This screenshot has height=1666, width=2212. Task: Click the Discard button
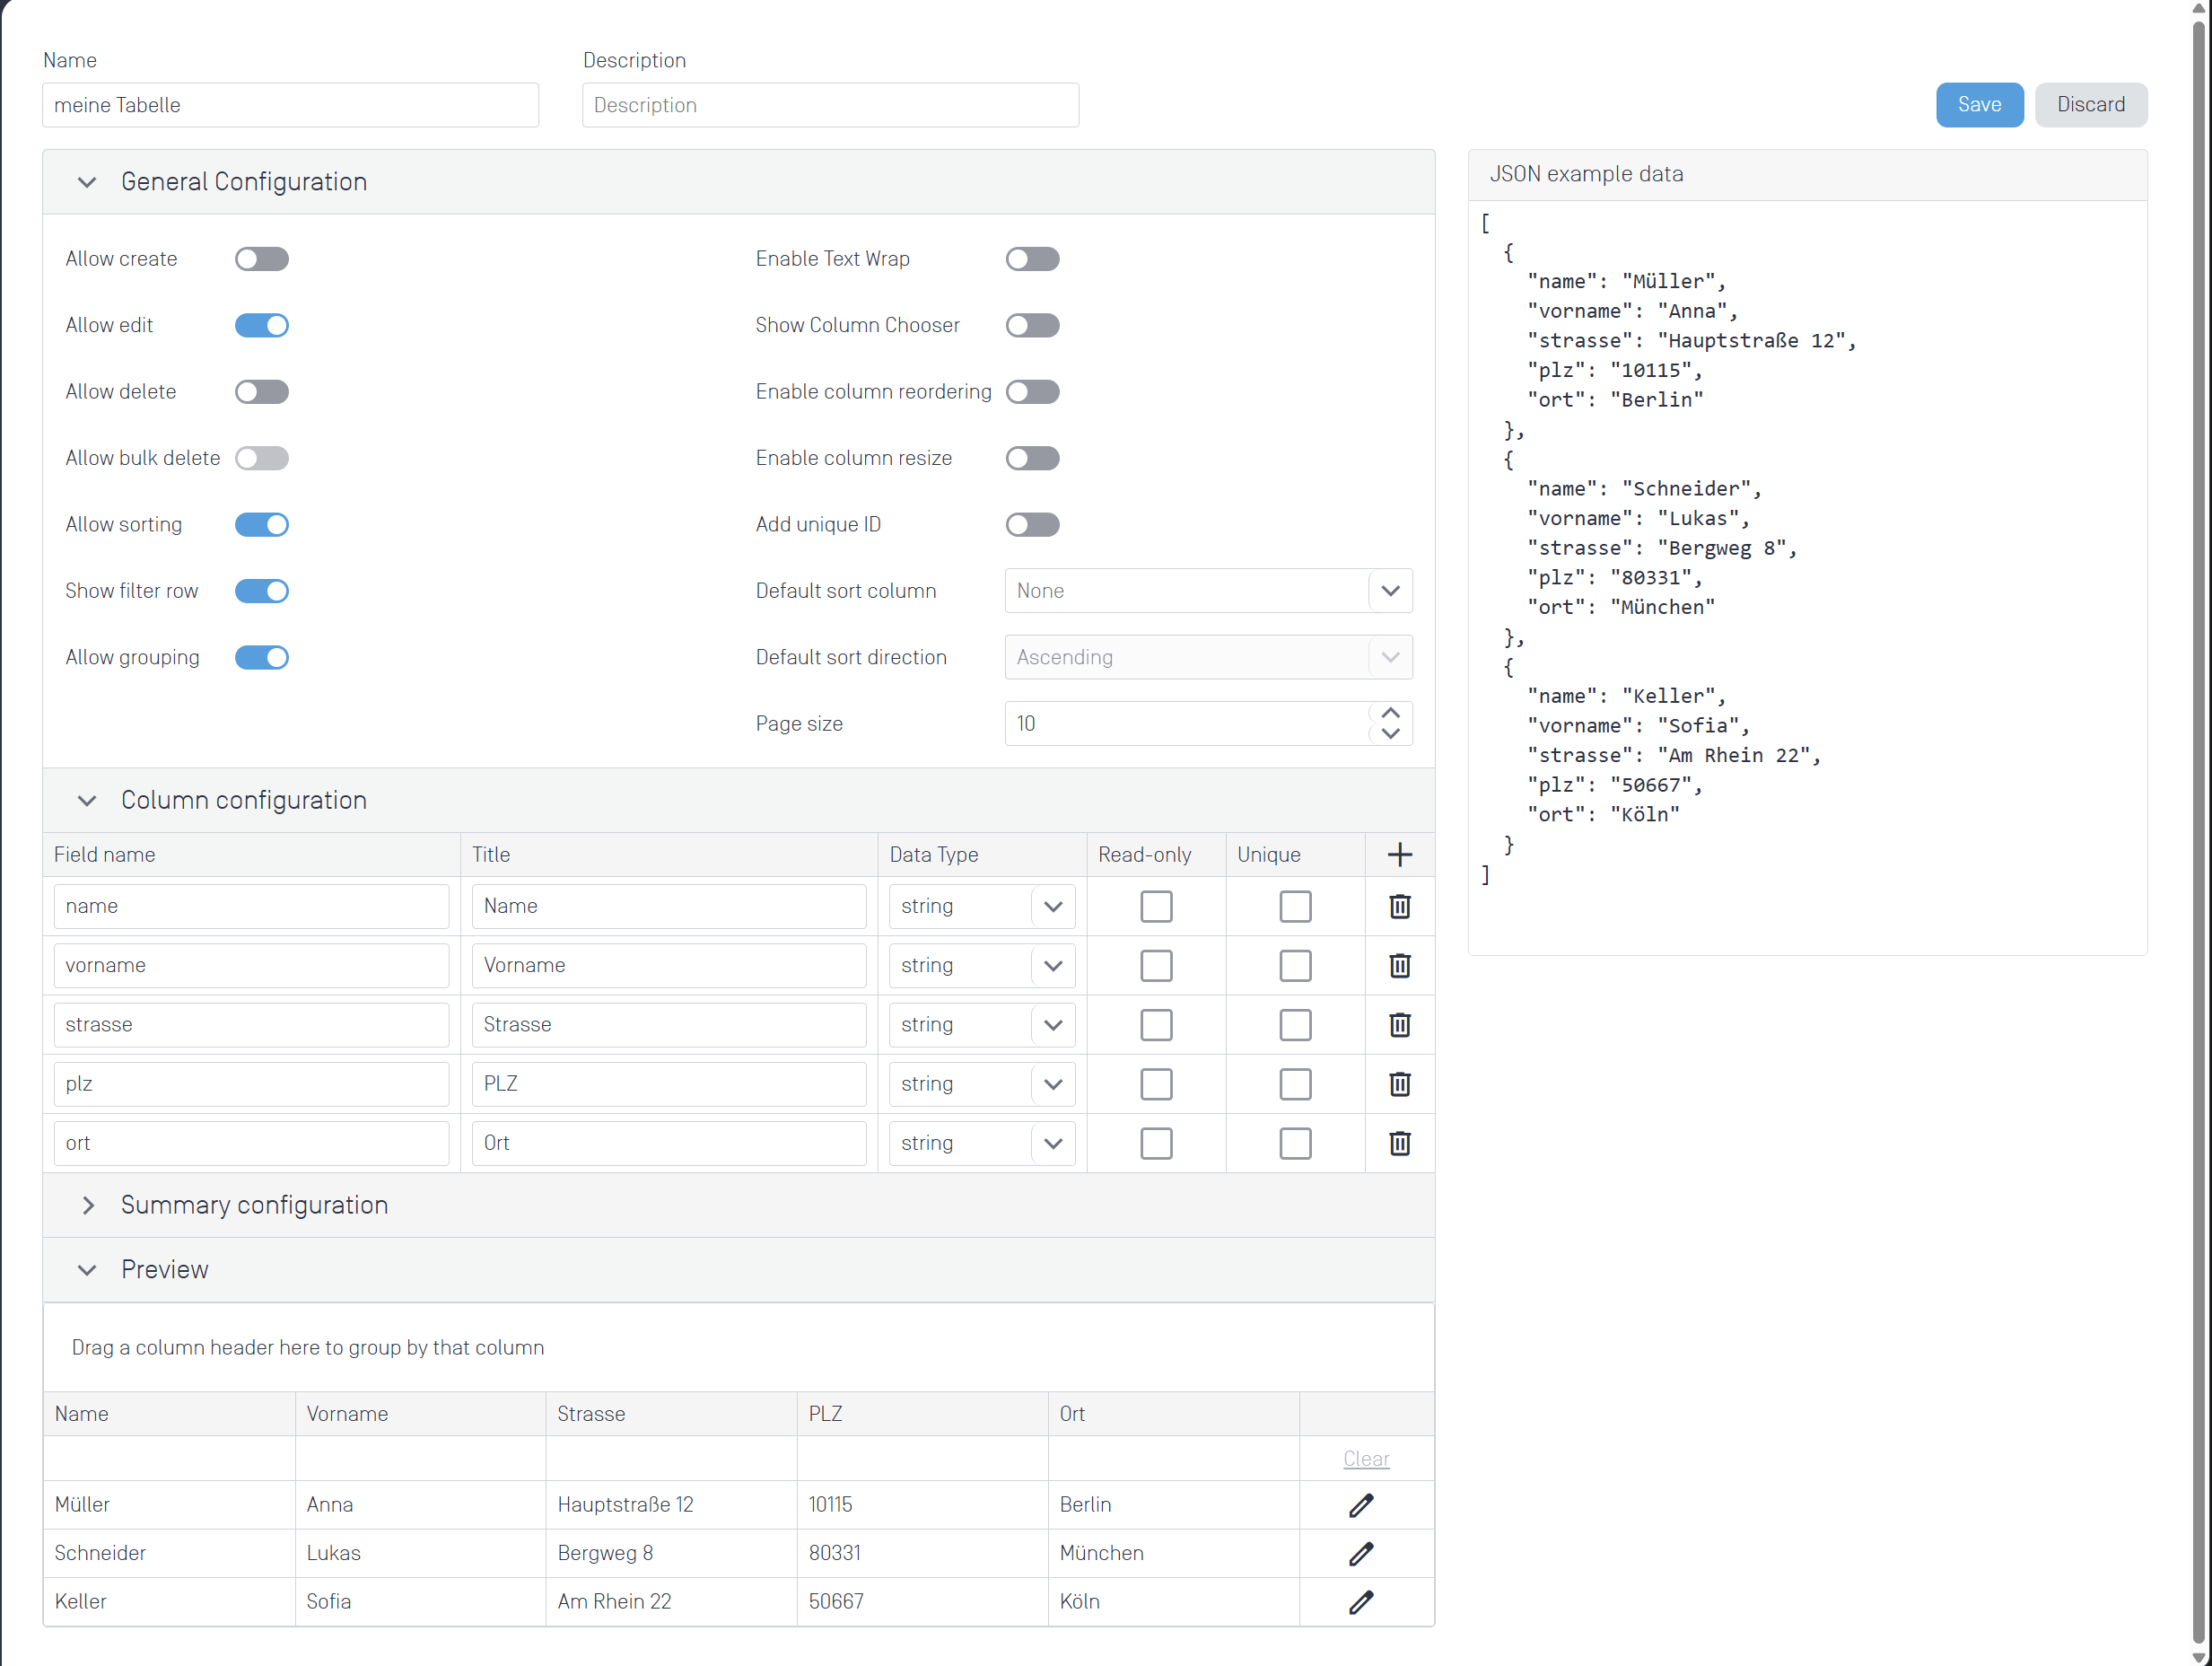click(2090, 105)
